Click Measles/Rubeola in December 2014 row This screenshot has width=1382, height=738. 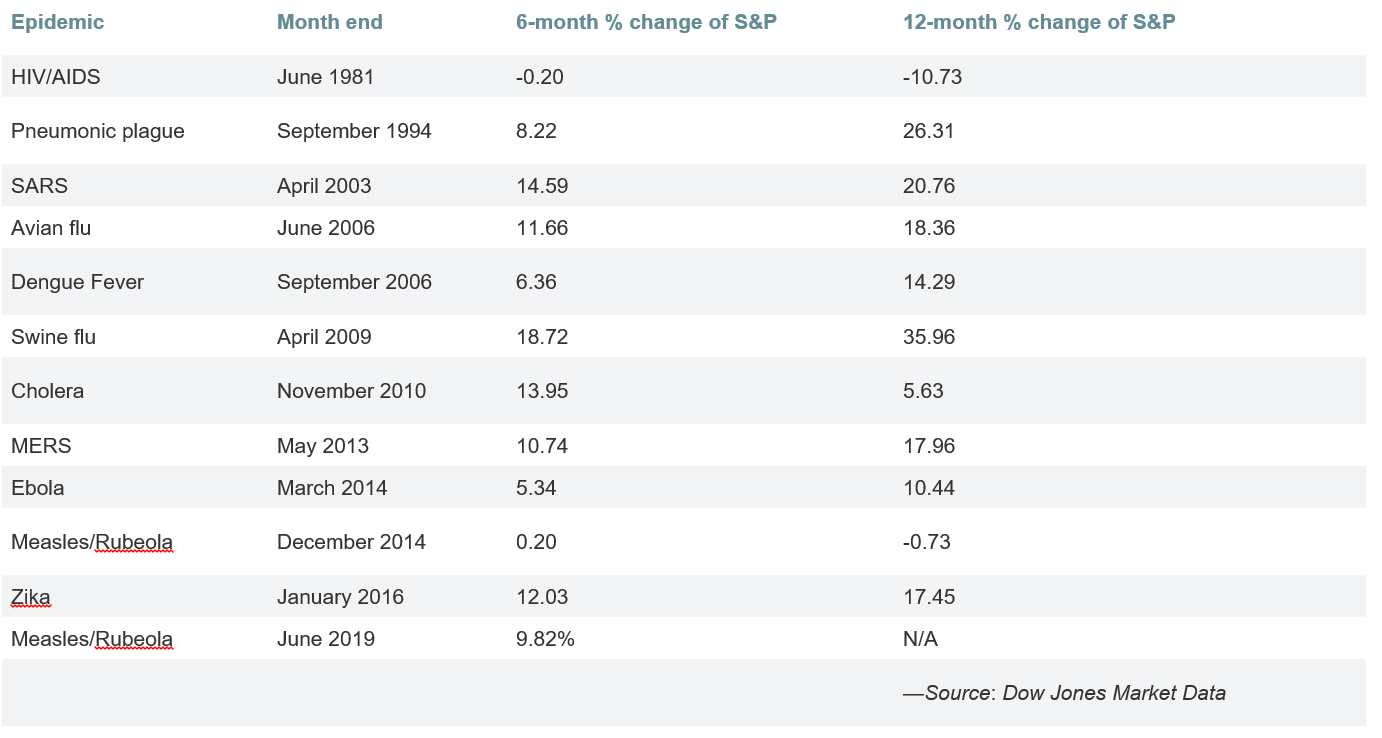92,542
